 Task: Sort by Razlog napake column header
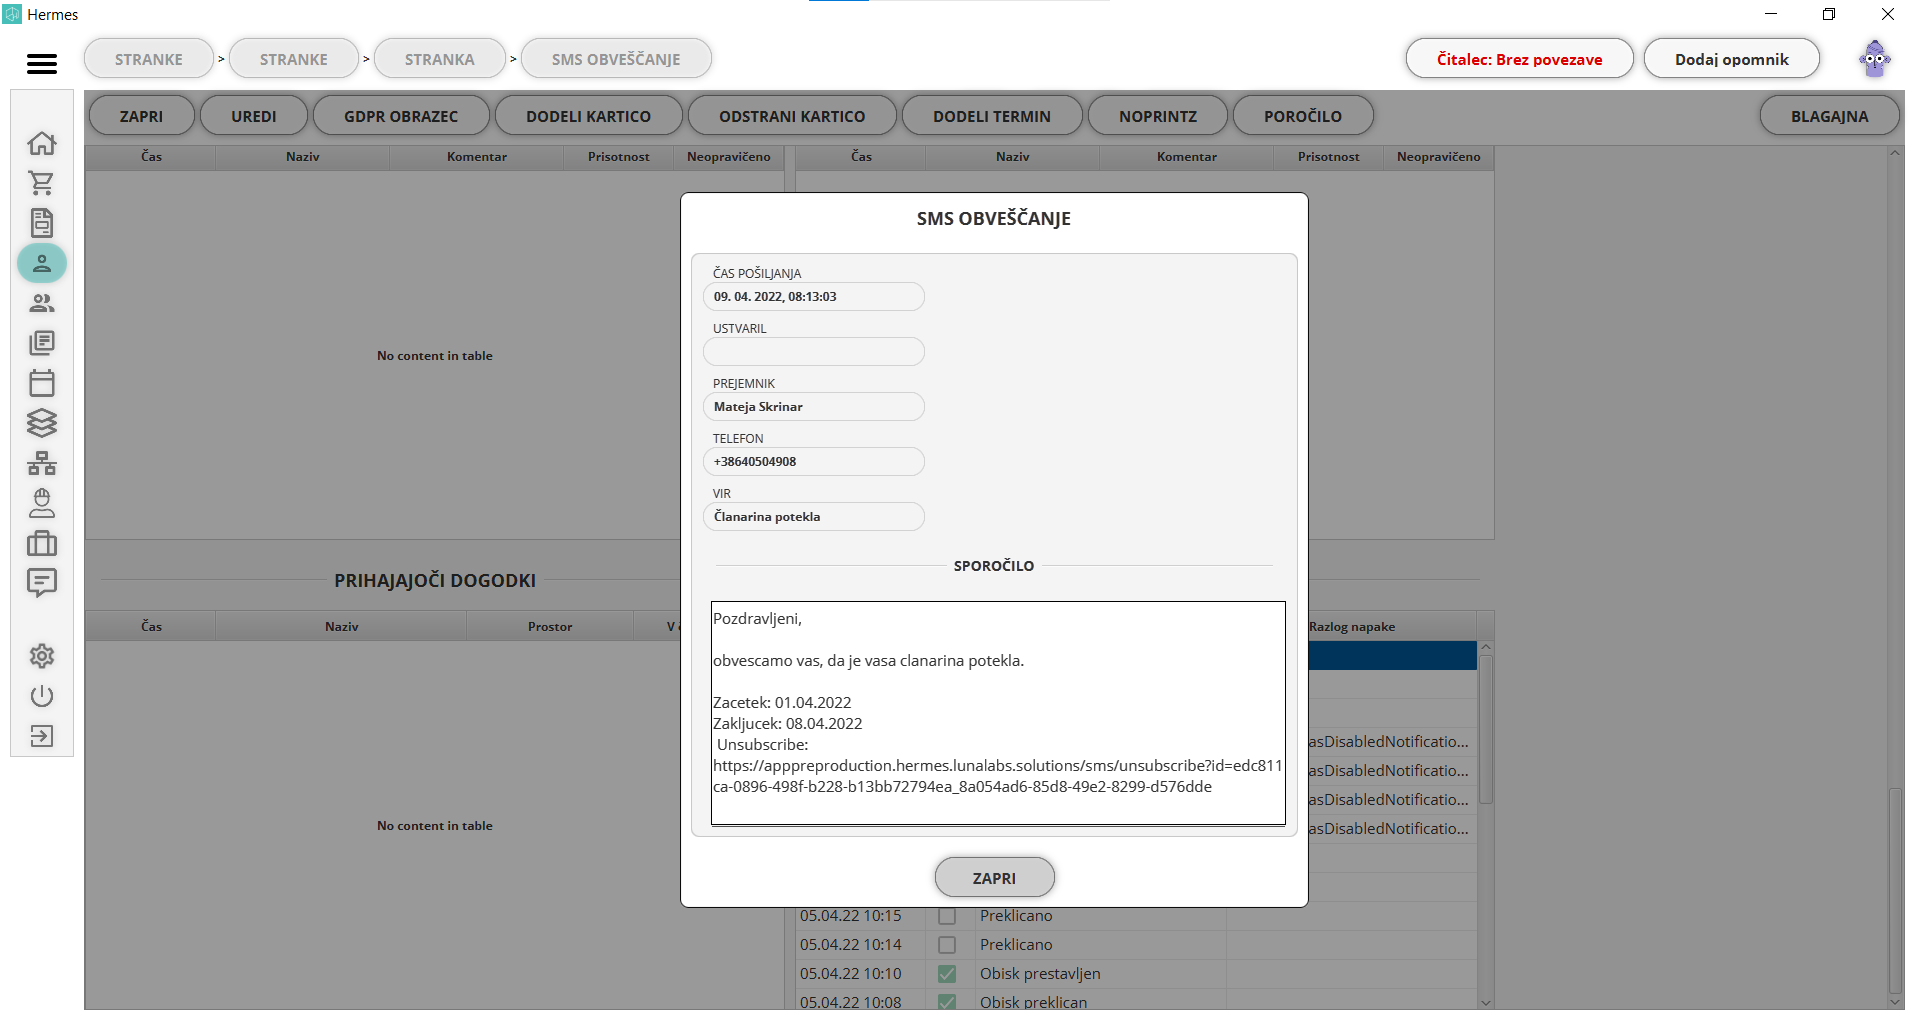click(1352, 627)
